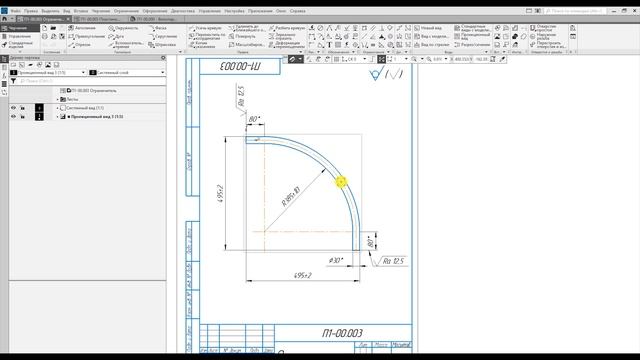Expand the Системный вид tree node
This screenshot has width=640, height=360.
click(x=58, y=108)
